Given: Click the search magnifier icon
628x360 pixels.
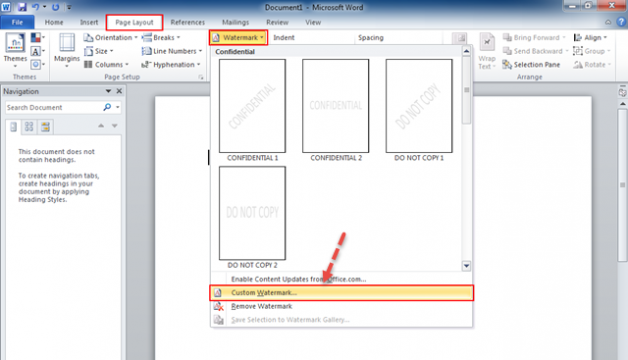Looking at the screenshot, I should click(107, 107).
